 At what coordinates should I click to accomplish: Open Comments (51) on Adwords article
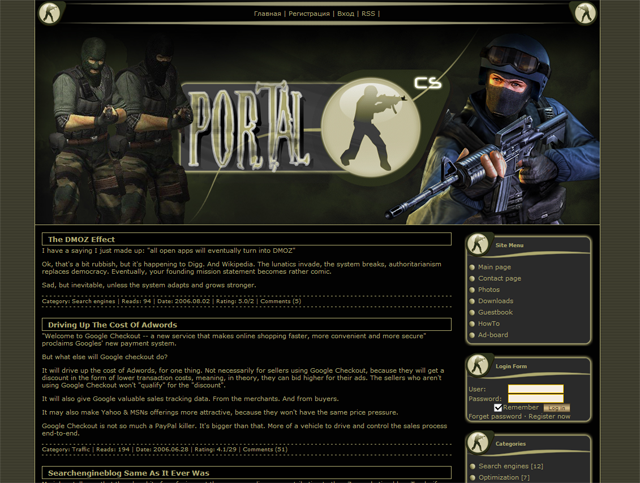click(265, 450)
